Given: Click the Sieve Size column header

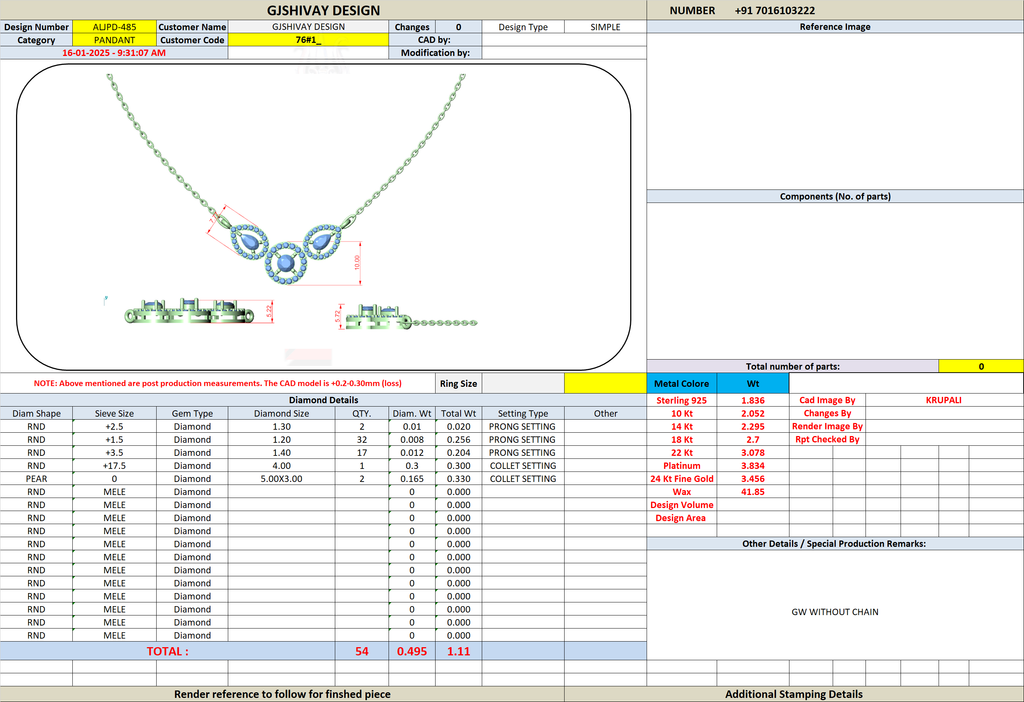Looking at the screenshot, I should [x=114, y=413].
